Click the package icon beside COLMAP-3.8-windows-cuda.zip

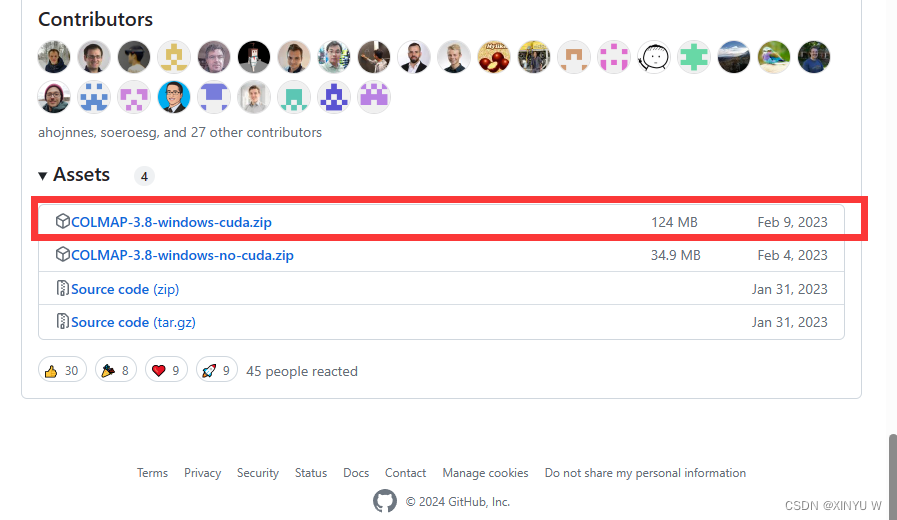coord(62,221)
